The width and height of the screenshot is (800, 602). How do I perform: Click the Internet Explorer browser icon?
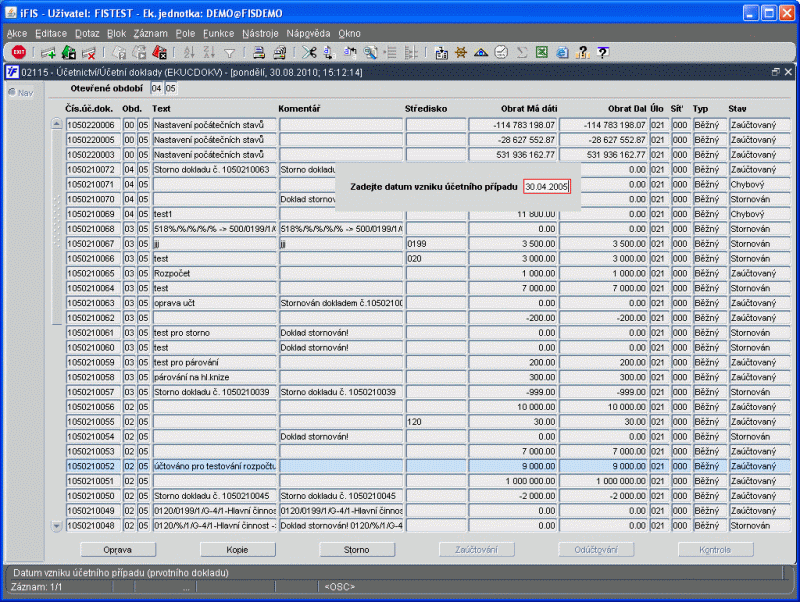pyautogui.click(x=562, y=52)
